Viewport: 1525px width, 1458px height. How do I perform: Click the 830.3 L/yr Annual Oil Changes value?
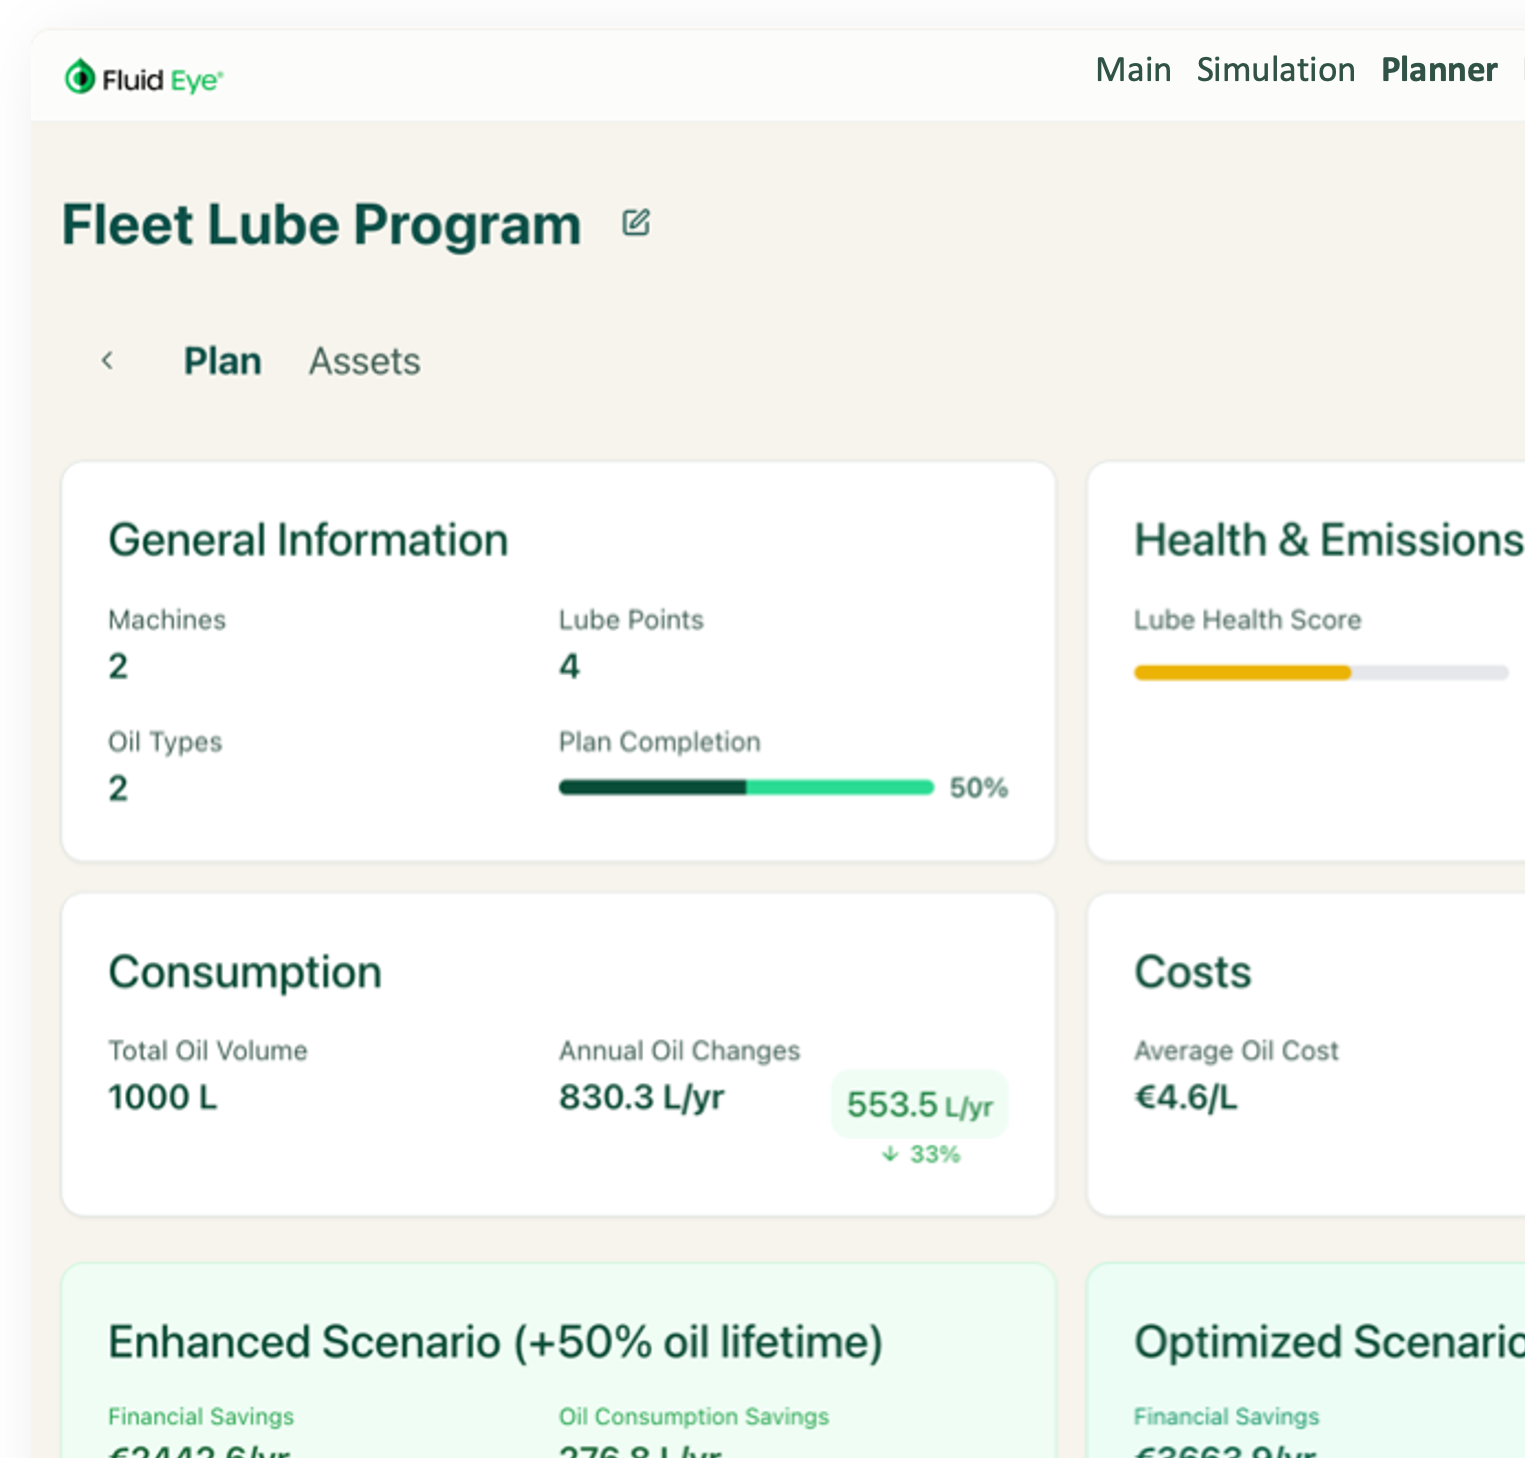tap(641, 1098)
